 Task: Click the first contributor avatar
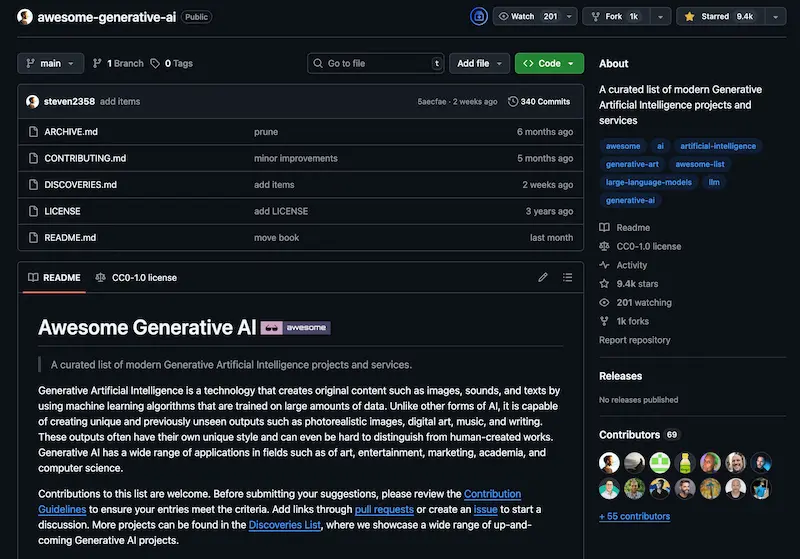pyautogui.click(x=609, y=463)
